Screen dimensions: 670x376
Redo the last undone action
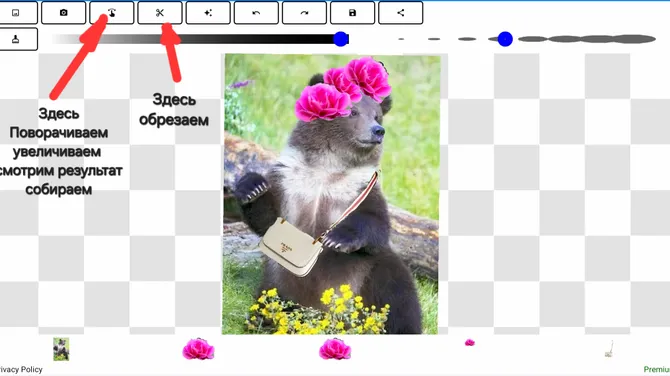pos(304,13)
